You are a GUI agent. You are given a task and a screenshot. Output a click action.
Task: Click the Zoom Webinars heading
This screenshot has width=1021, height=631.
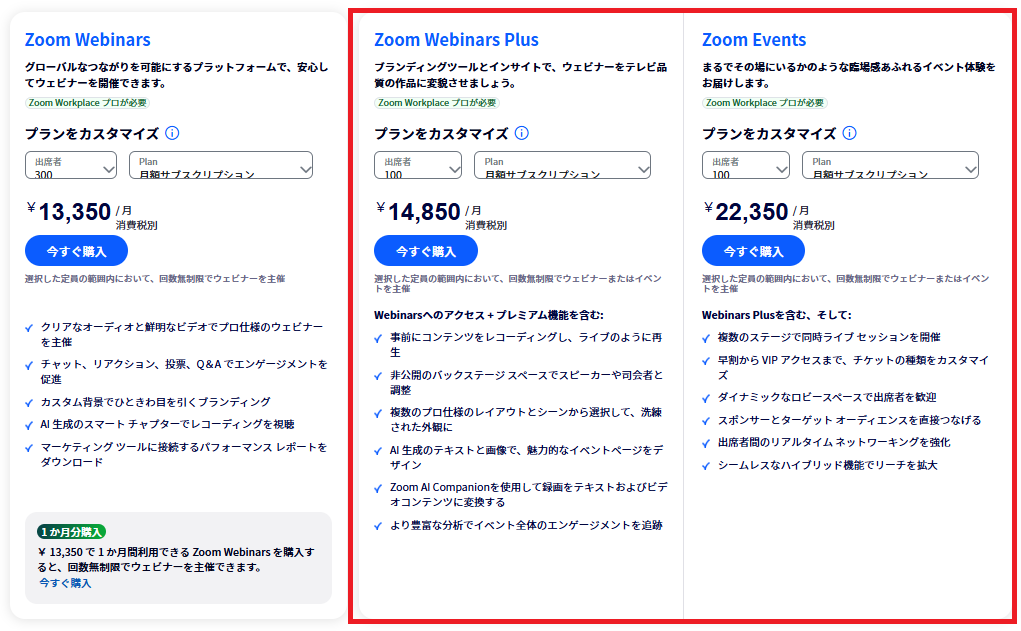[x=88, y=40]
